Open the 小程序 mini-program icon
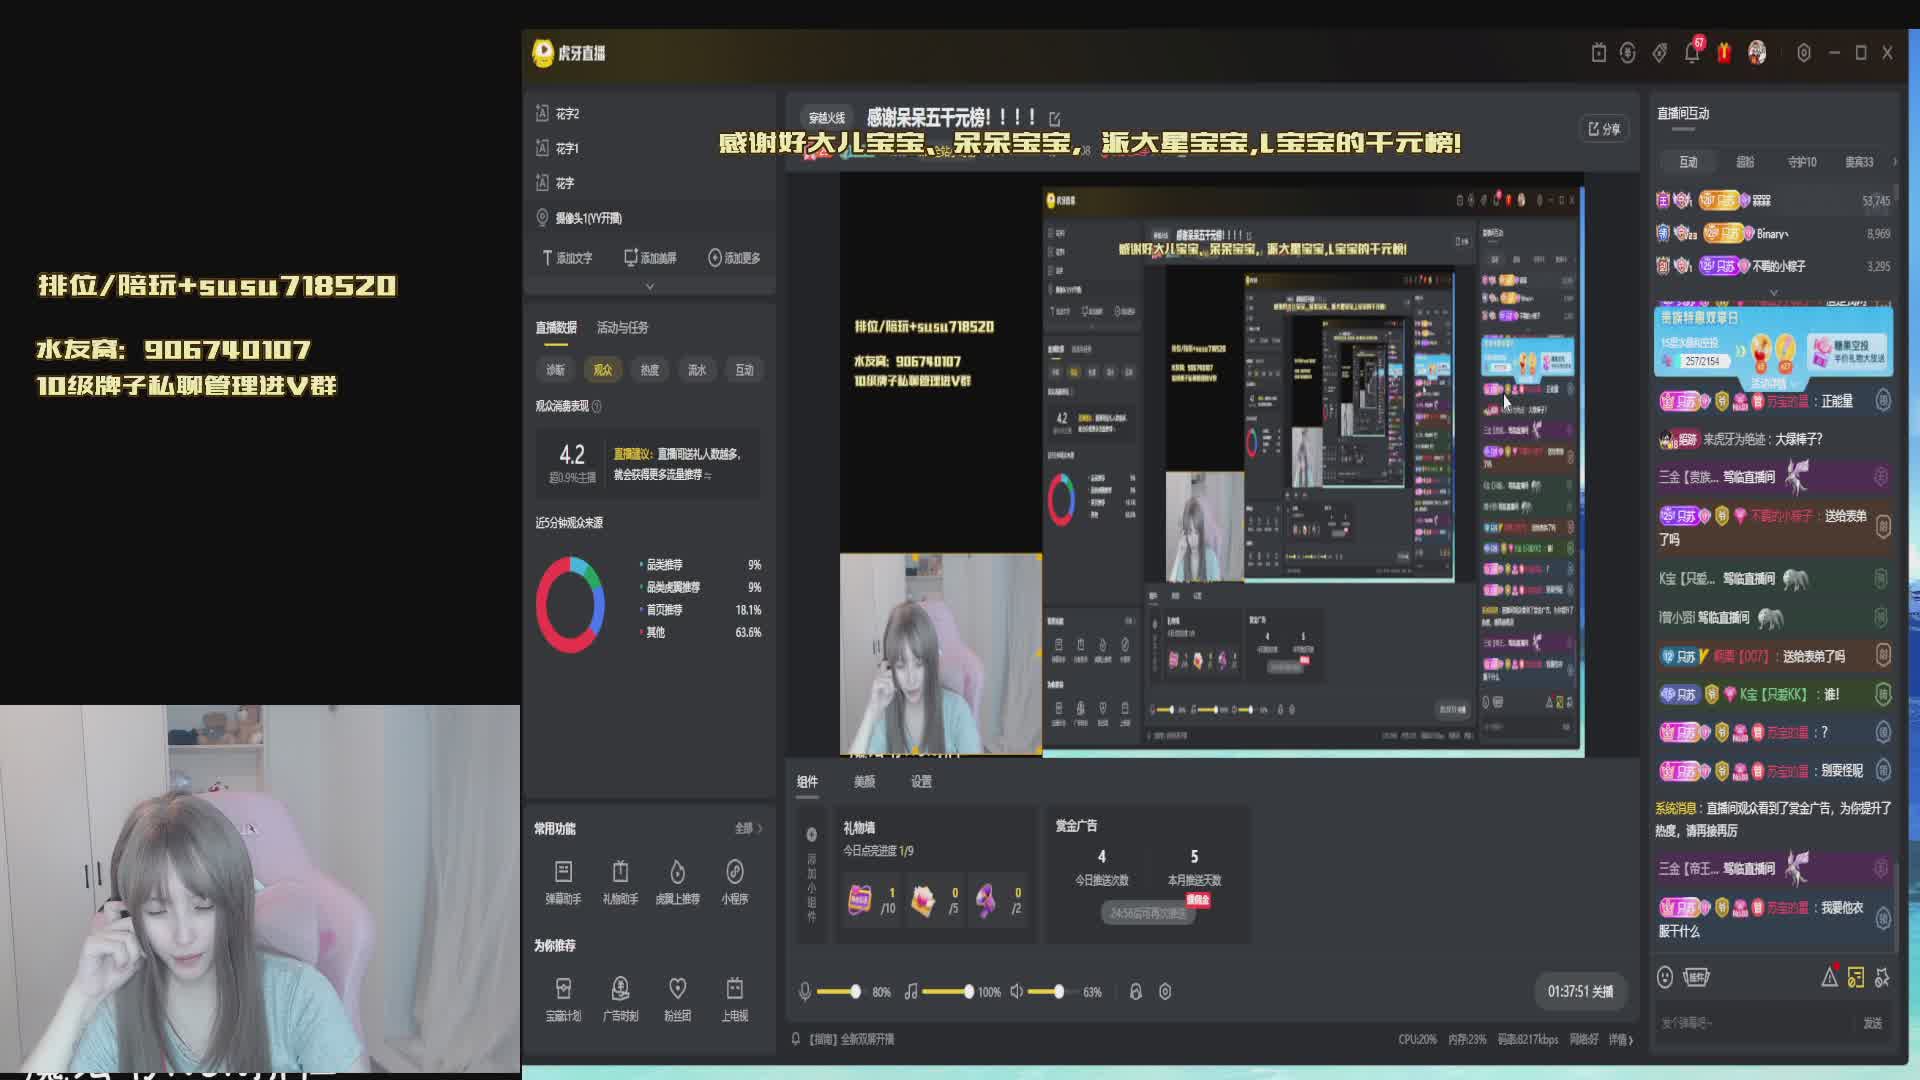 (735, 882)
